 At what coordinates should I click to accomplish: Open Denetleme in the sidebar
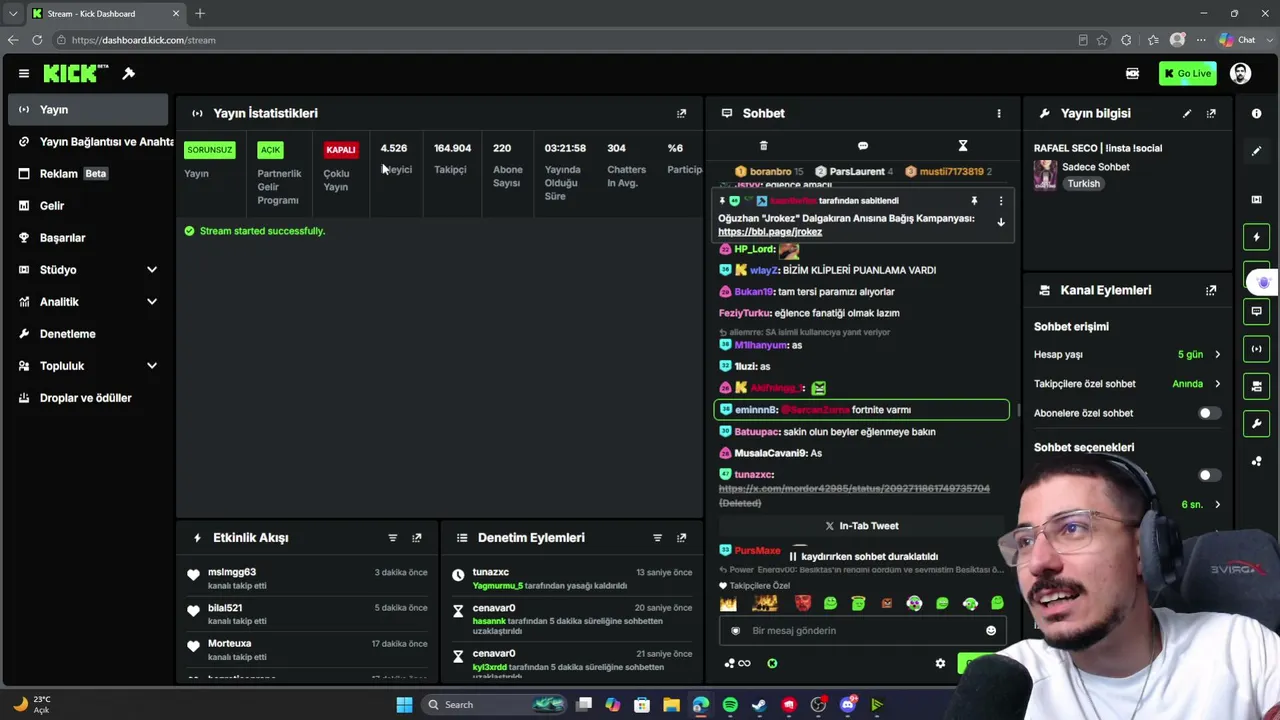click(x=88, y=334)
